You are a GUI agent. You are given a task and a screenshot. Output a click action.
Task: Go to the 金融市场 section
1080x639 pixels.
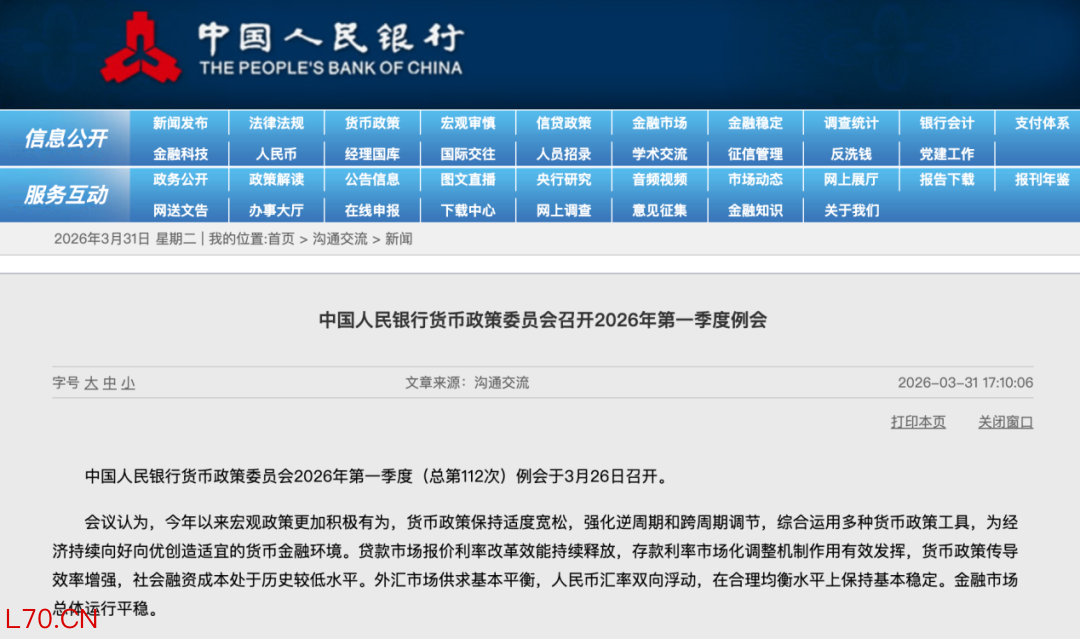point(659,124)
